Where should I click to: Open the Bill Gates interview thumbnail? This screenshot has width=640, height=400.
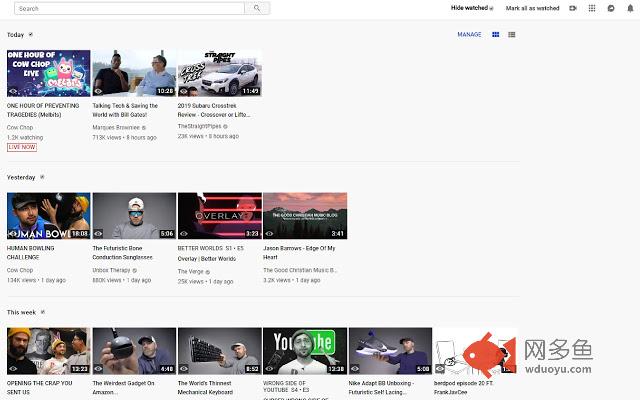[x=134, y=73]
